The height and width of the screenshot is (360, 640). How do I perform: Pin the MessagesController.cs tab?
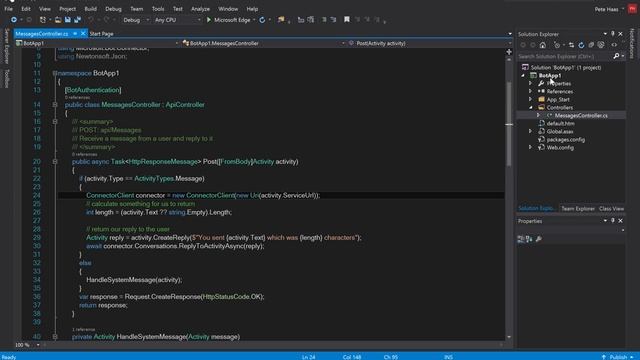point(75,33)
